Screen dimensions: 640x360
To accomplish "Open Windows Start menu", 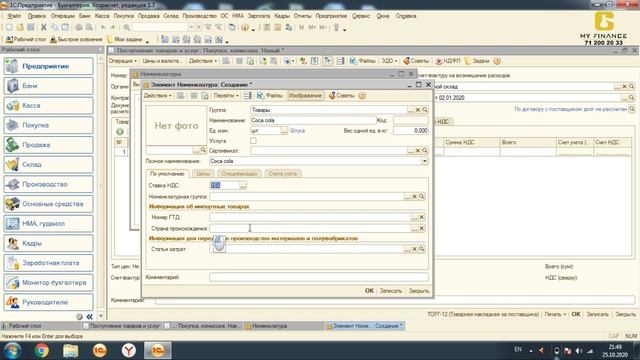I will [x=12, y=350].
